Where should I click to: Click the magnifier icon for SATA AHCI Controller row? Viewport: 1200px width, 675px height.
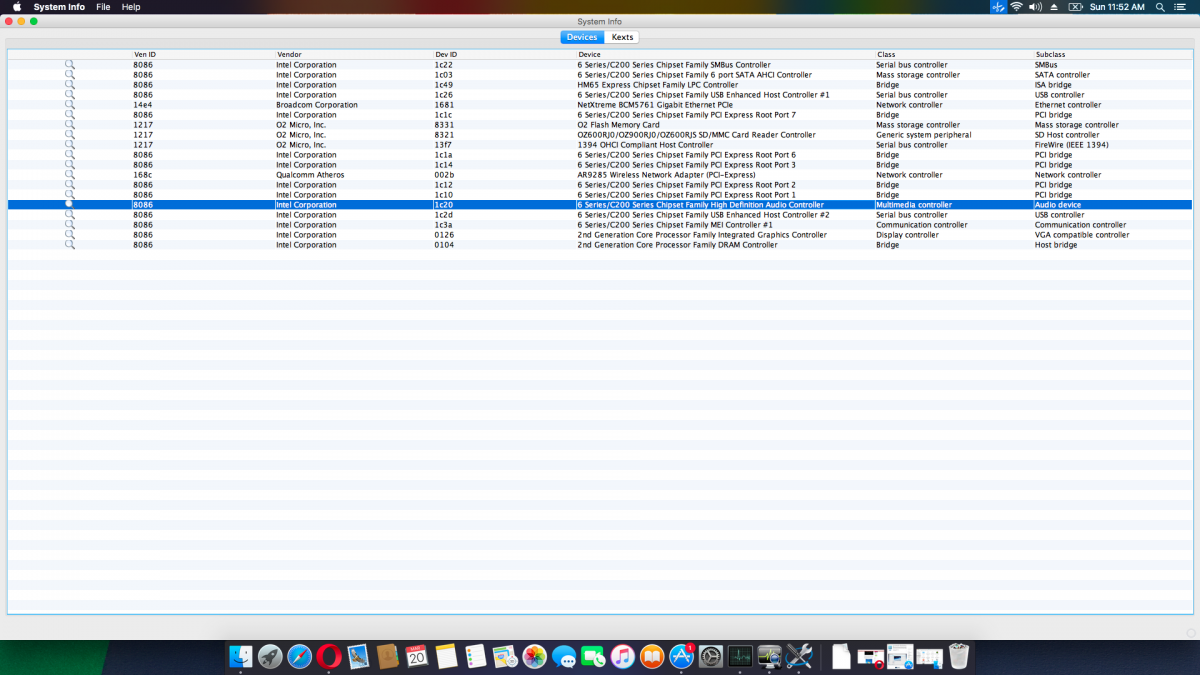(70, 75)
